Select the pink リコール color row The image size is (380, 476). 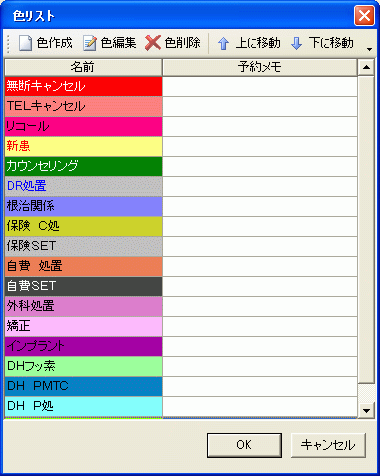(x=84, y=126)
